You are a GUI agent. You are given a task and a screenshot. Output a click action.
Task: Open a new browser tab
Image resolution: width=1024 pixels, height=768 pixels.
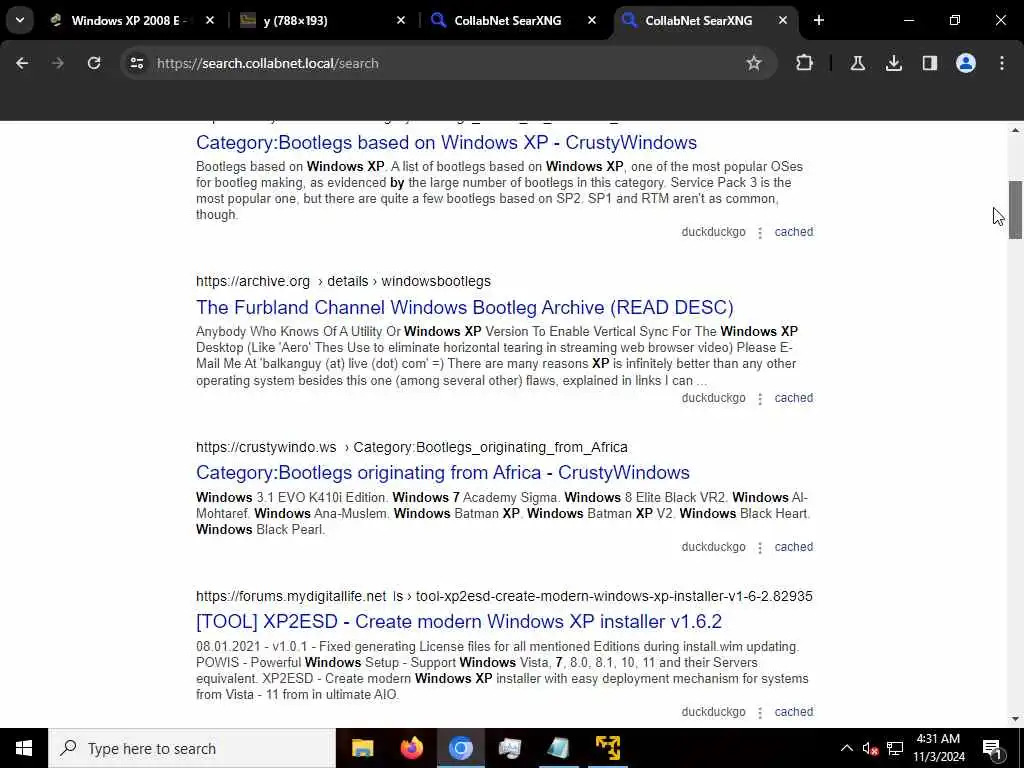coord(819,20)
